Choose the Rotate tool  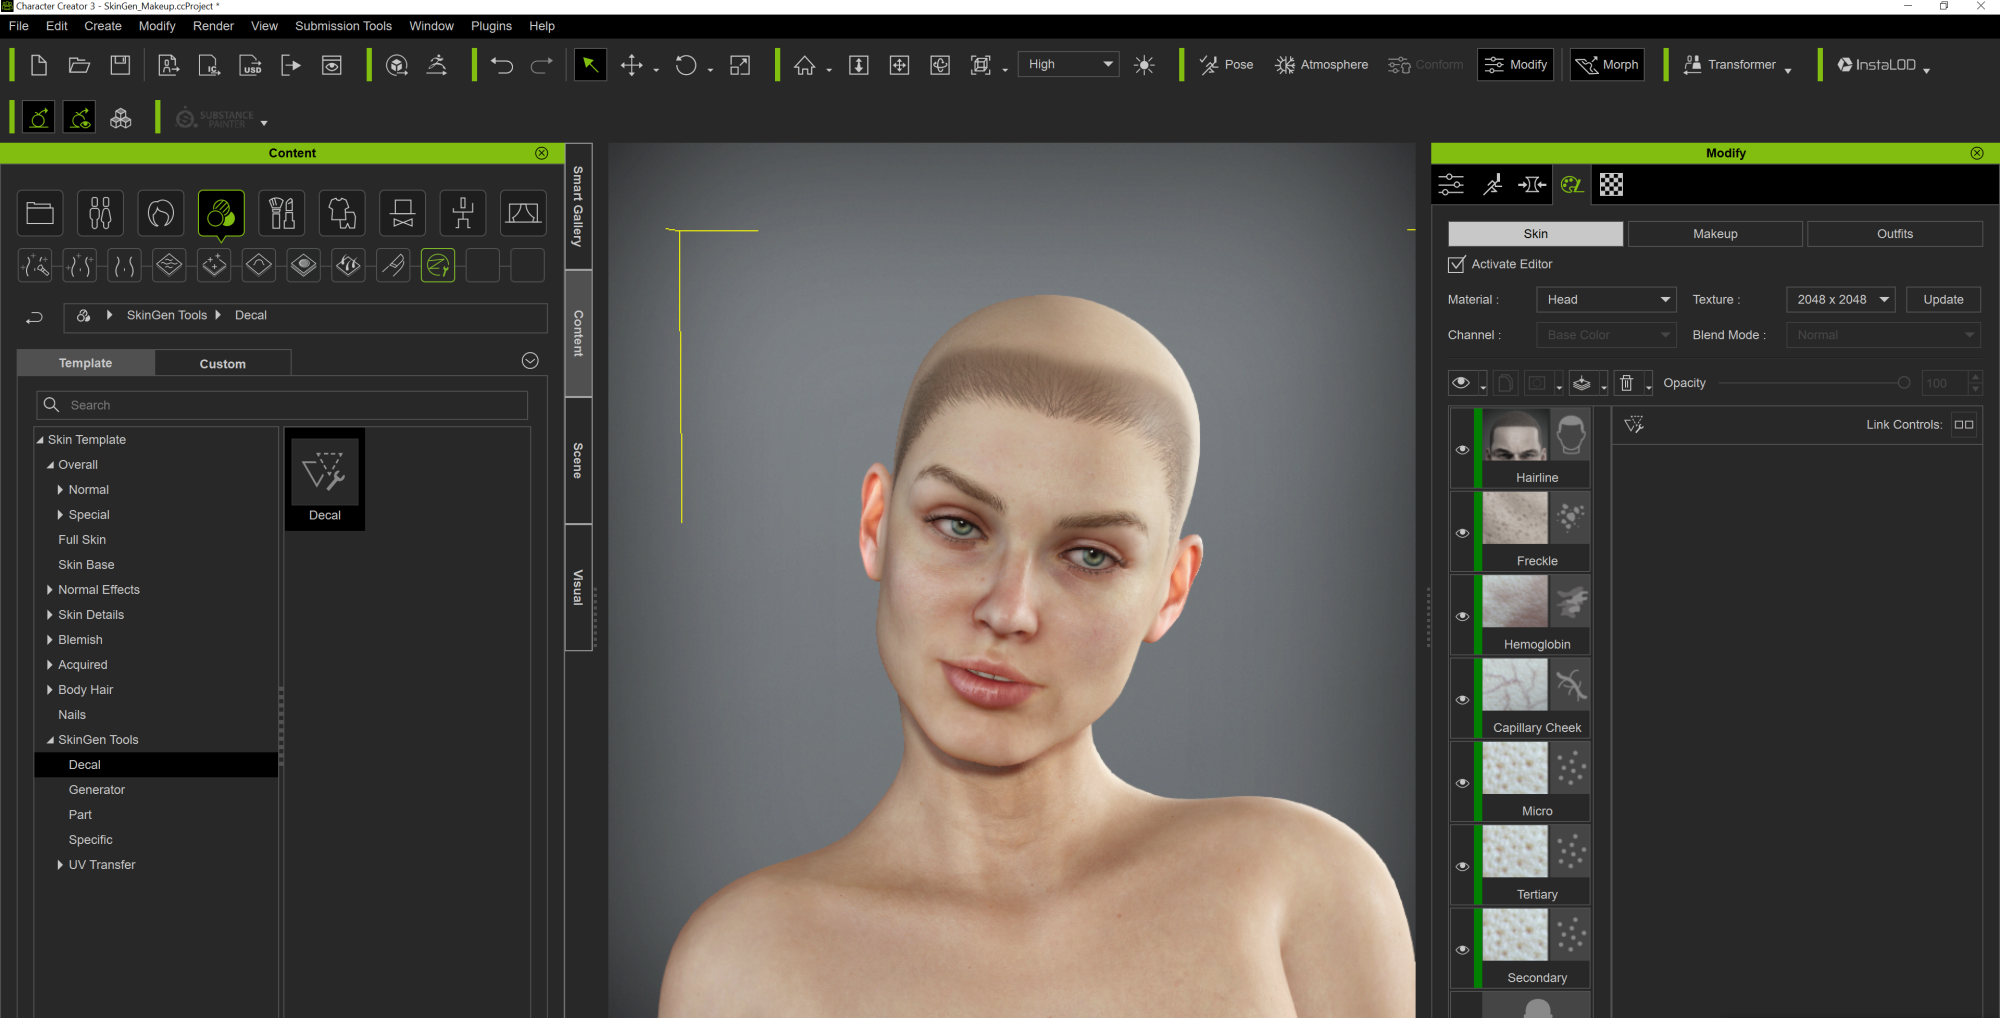pyautogui.click(x=685, y=65)
